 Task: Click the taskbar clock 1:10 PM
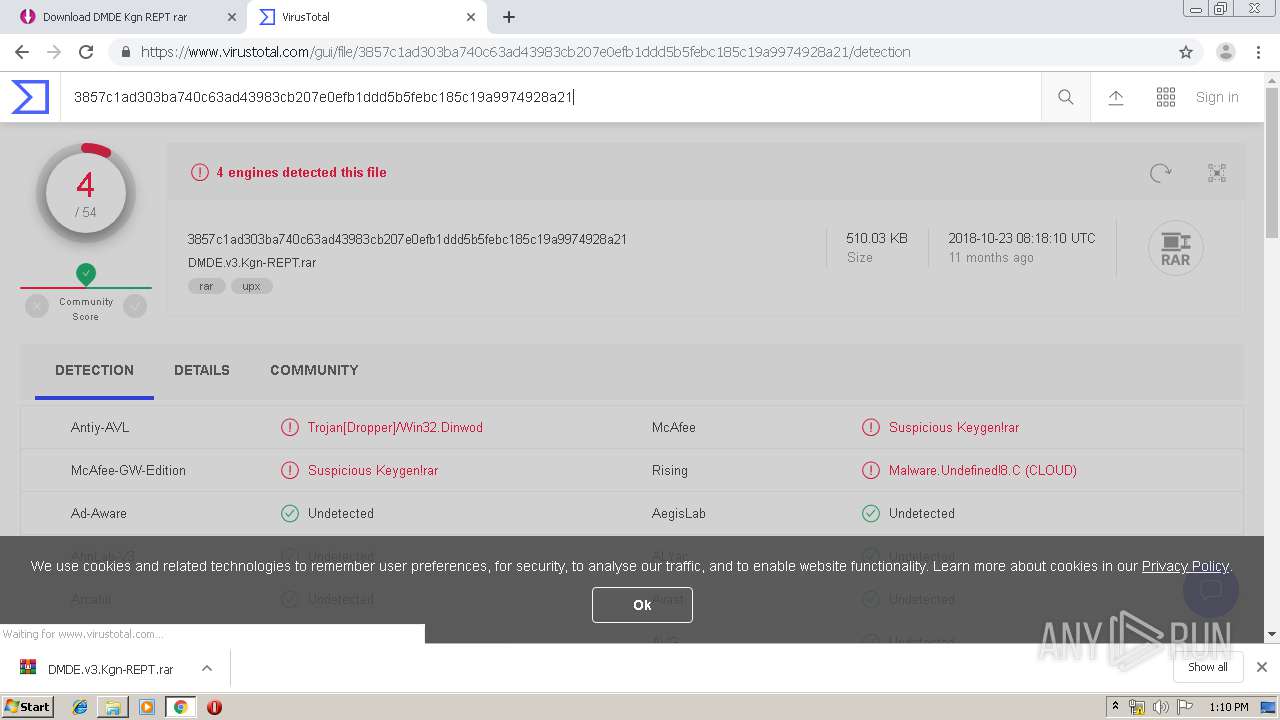pos(1229,707)
